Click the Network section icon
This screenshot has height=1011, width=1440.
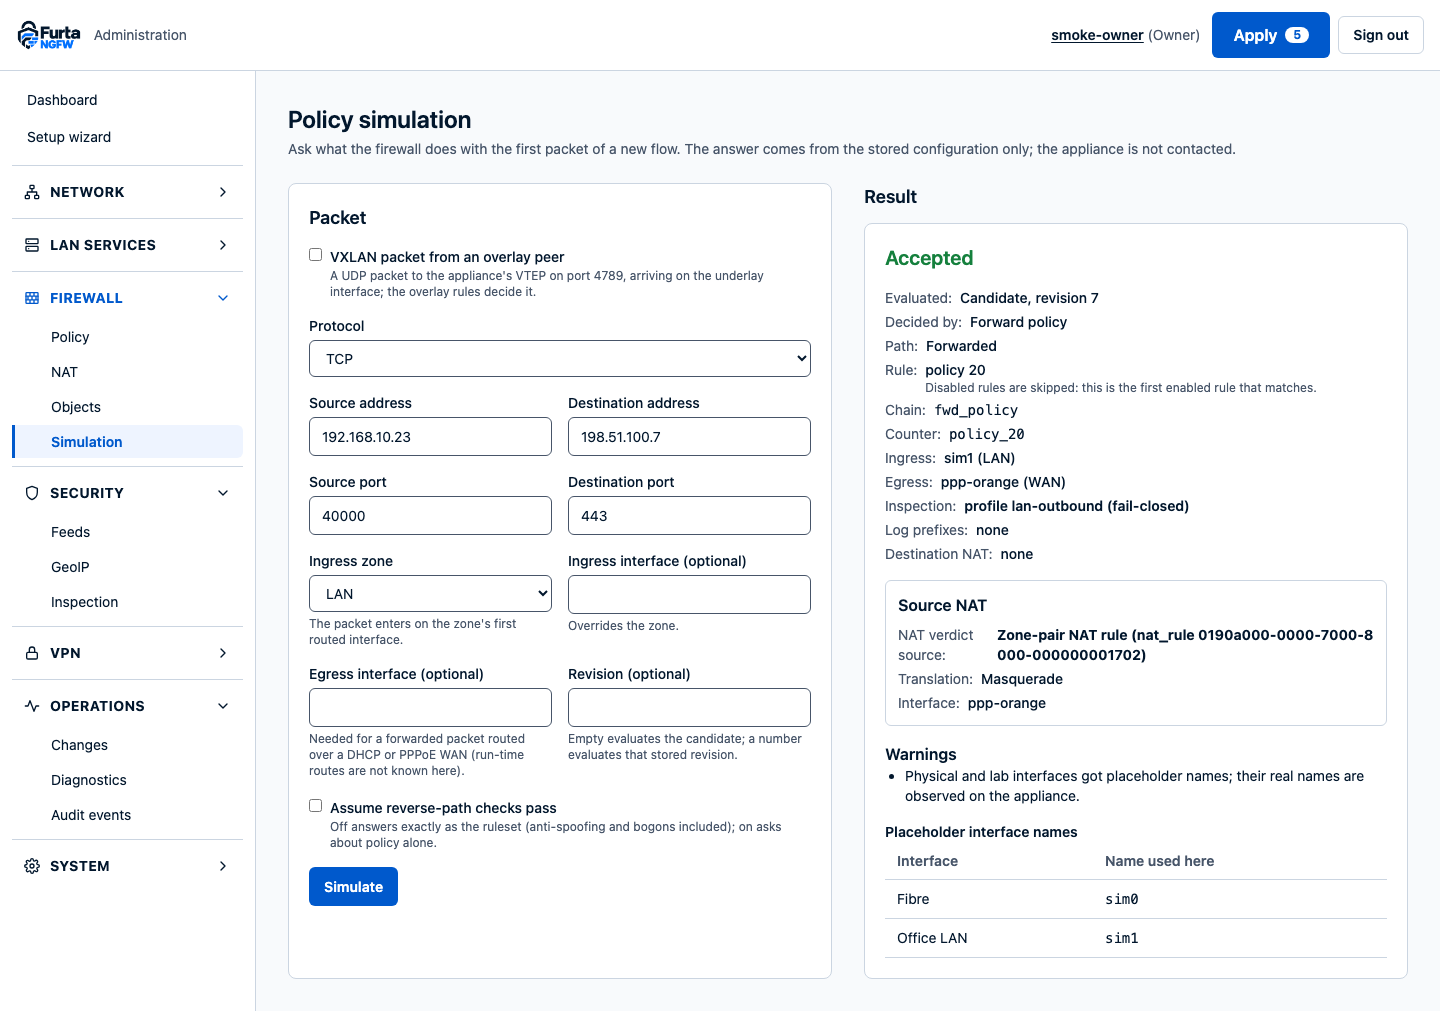32,192
